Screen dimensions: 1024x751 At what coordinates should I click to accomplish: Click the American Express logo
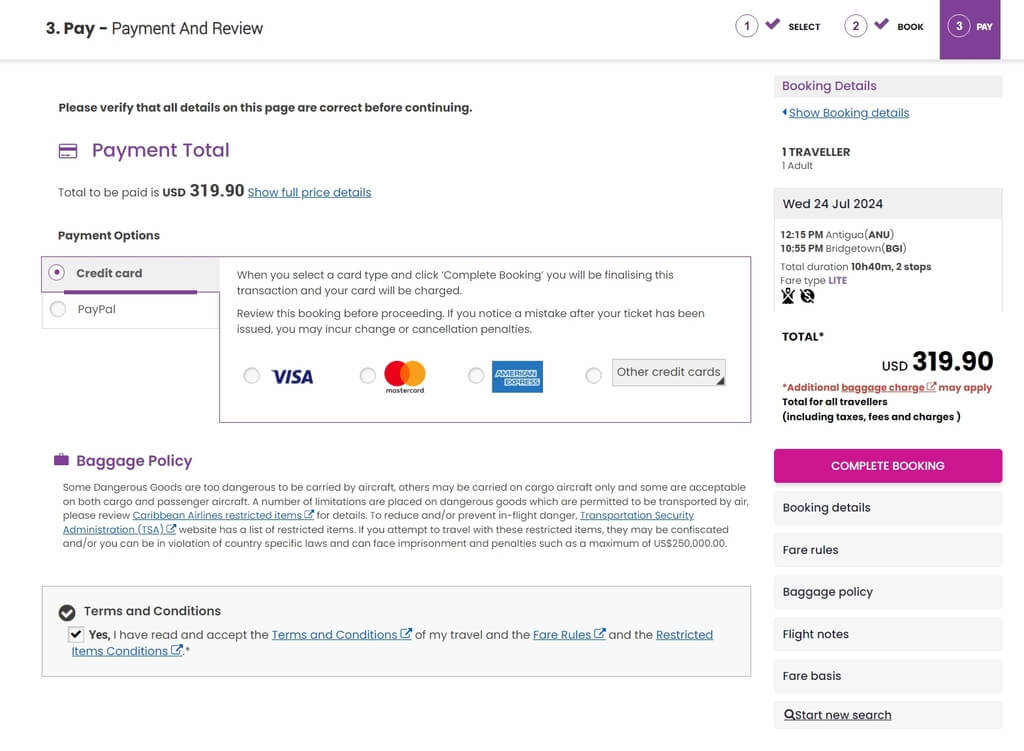click(x=517, y=377)
